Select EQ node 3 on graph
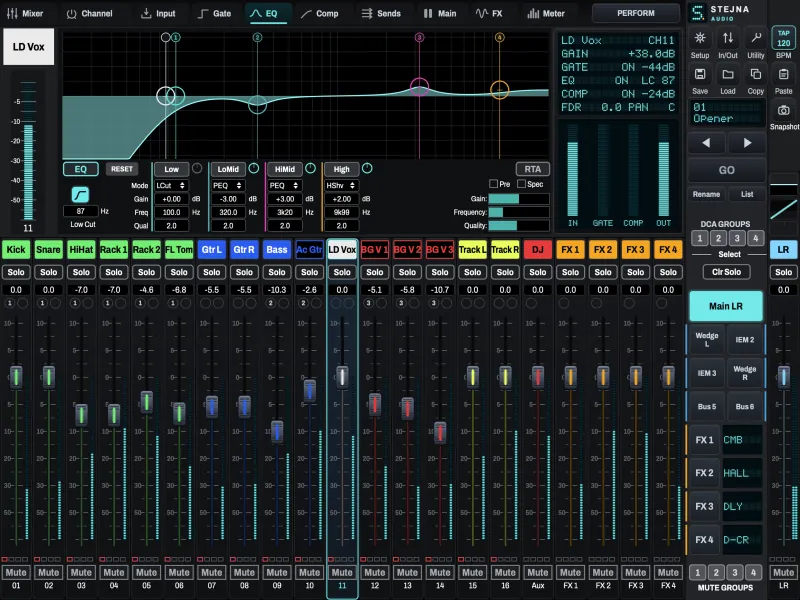This screenshot has height=600, width=800. pos(419,87)
